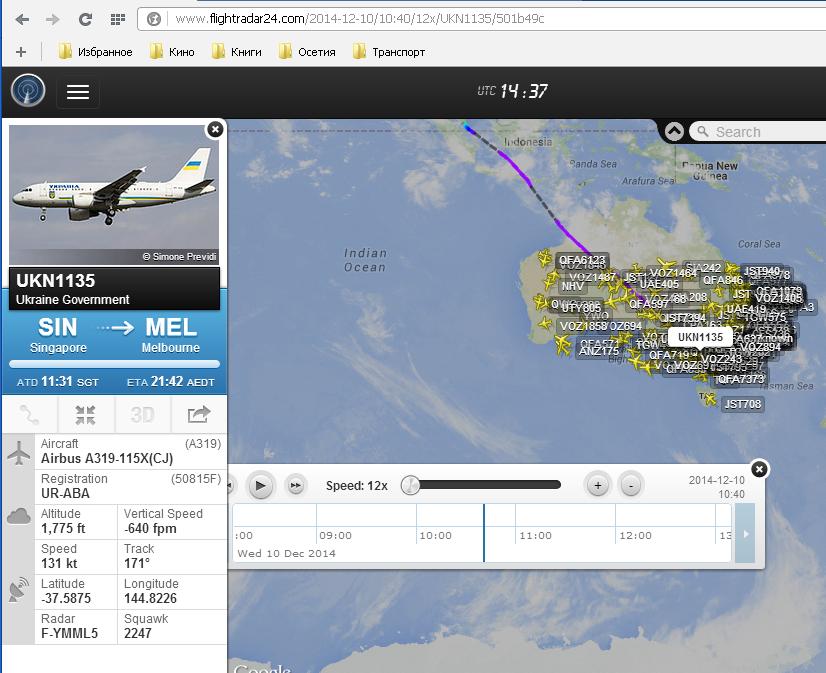This screenshot has width=826, height=673.
Task: Advance the timeline with right arrow
Action: pyautogui.click(x=745, y=533)
